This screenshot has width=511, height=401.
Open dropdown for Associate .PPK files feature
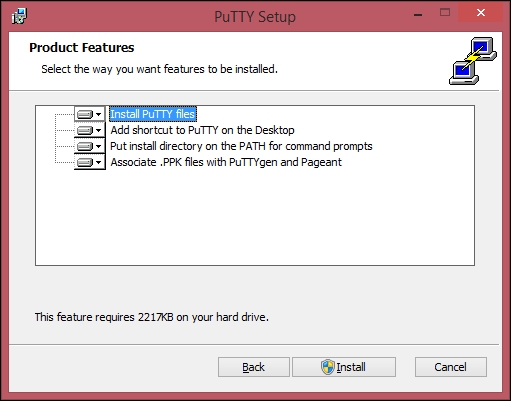[89, 162]
